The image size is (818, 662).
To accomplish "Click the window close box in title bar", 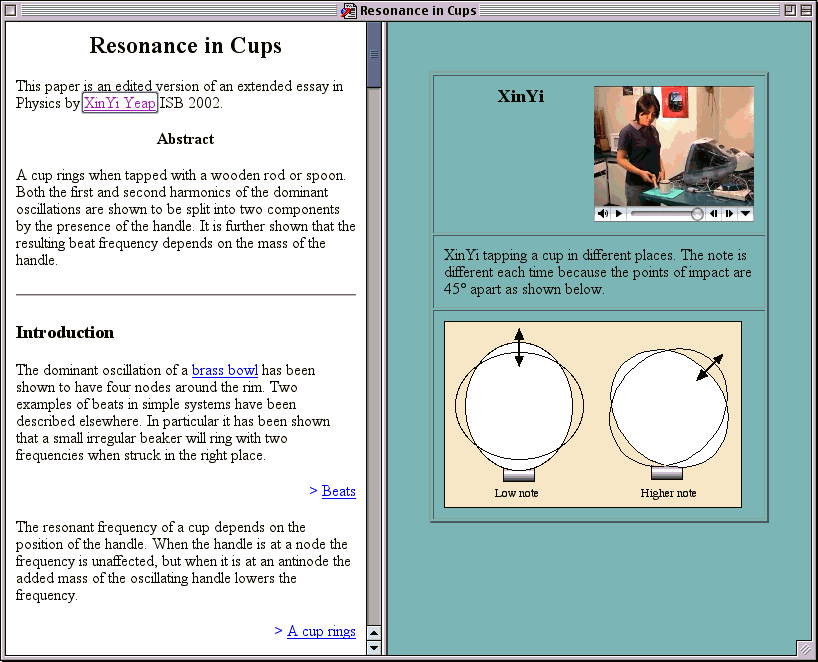I will pos(10,10).
